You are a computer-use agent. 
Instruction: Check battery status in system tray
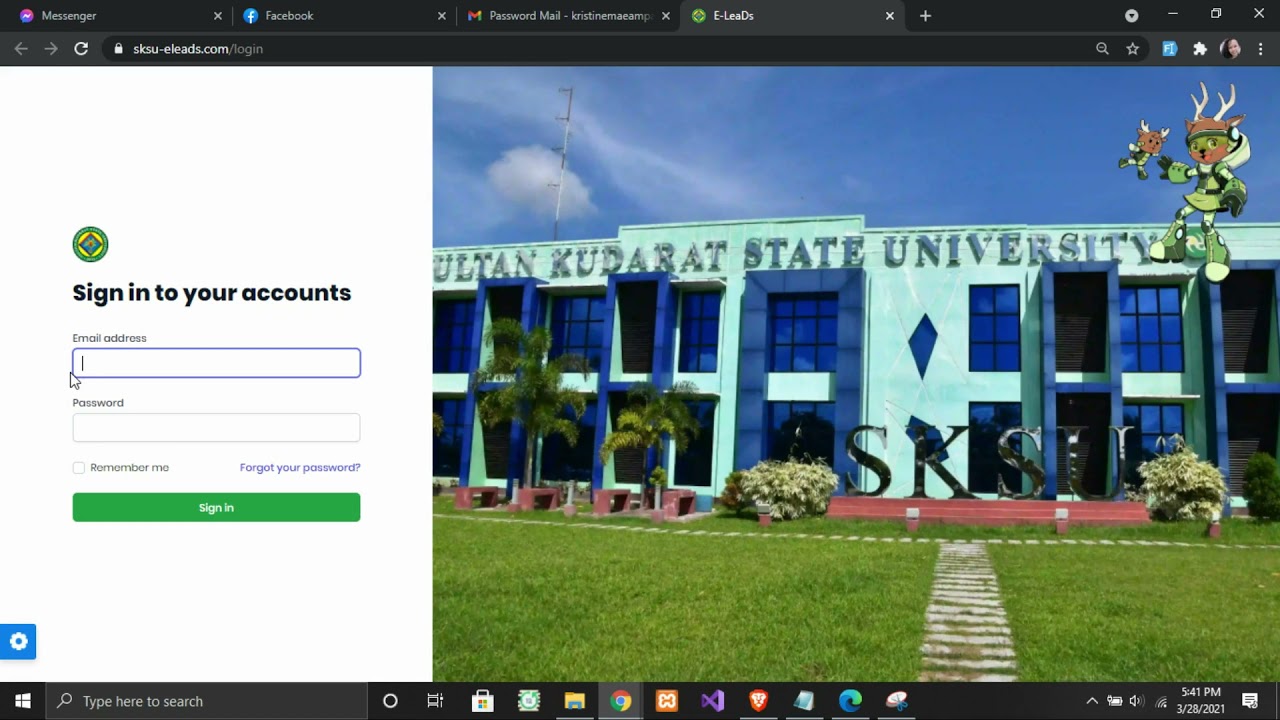1114,701
